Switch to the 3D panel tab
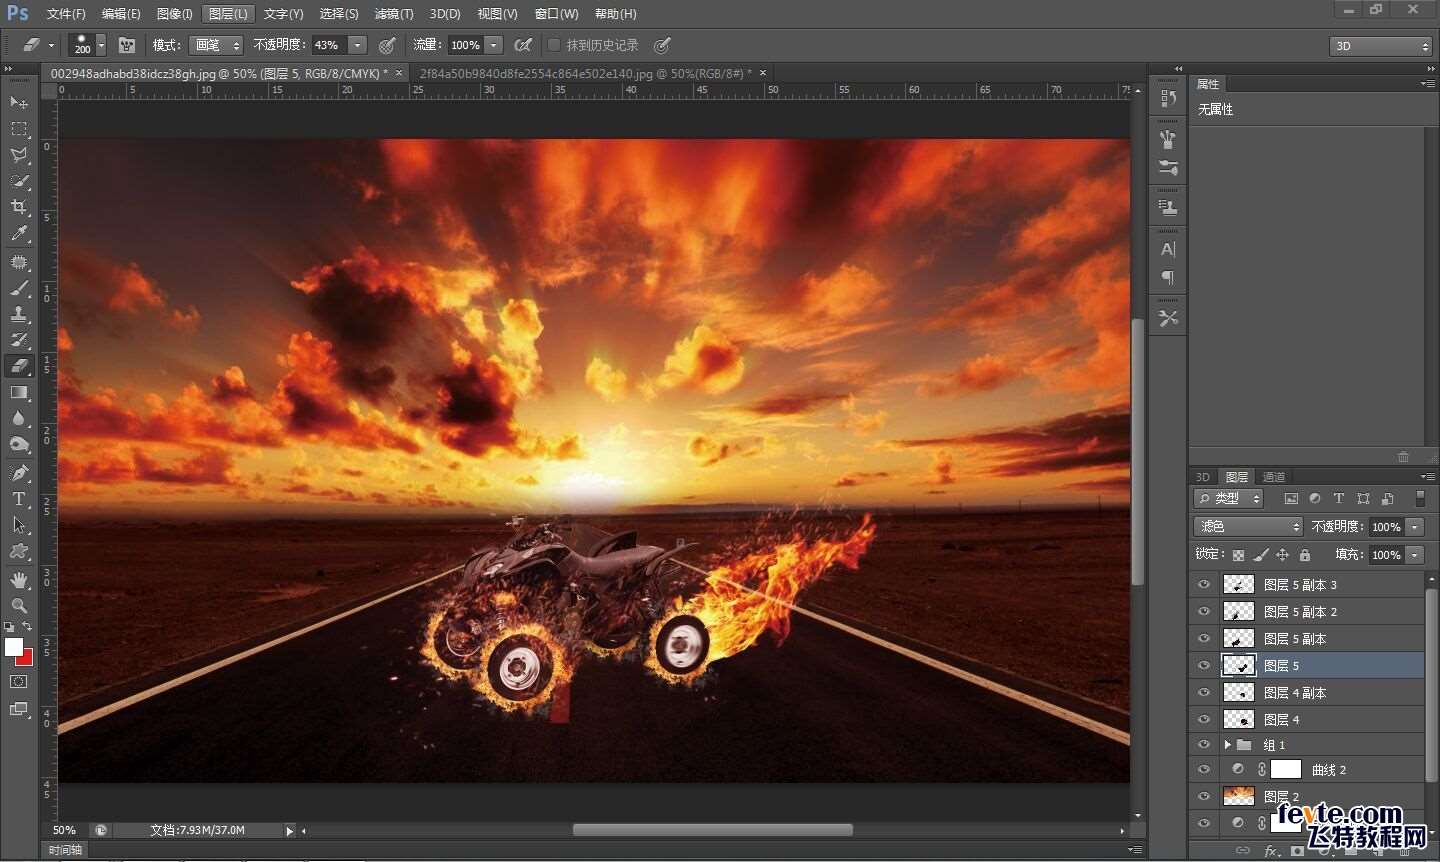This screenshot has width=1440, height=862. (x=1203, y=477)
